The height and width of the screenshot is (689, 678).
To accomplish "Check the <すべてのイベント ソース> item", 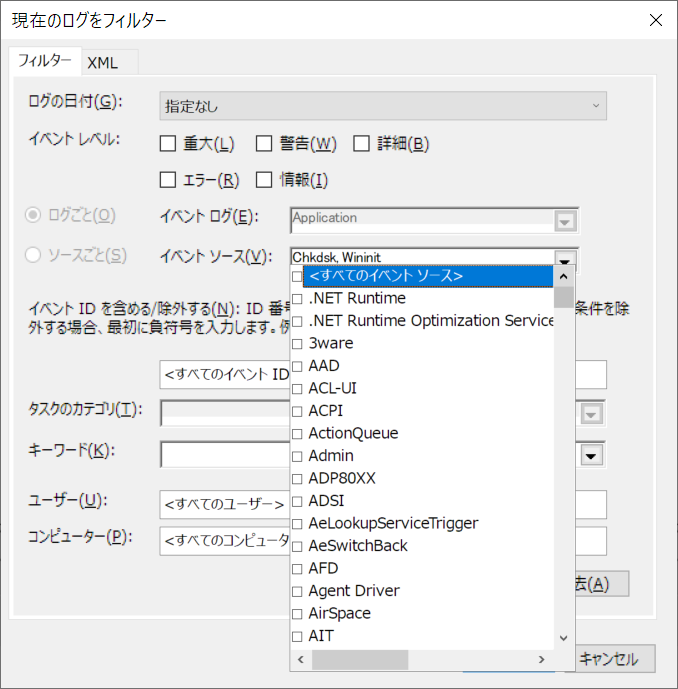I will [297, 276].
